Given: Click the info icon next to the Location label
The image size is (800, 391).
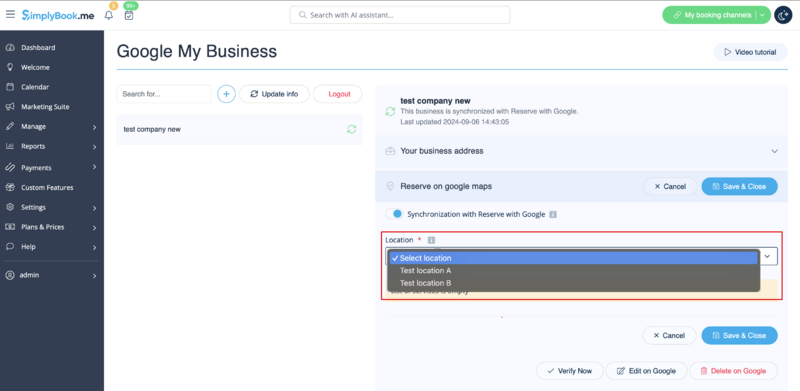Looking at the screenshot, I should (x=431, y=240).
